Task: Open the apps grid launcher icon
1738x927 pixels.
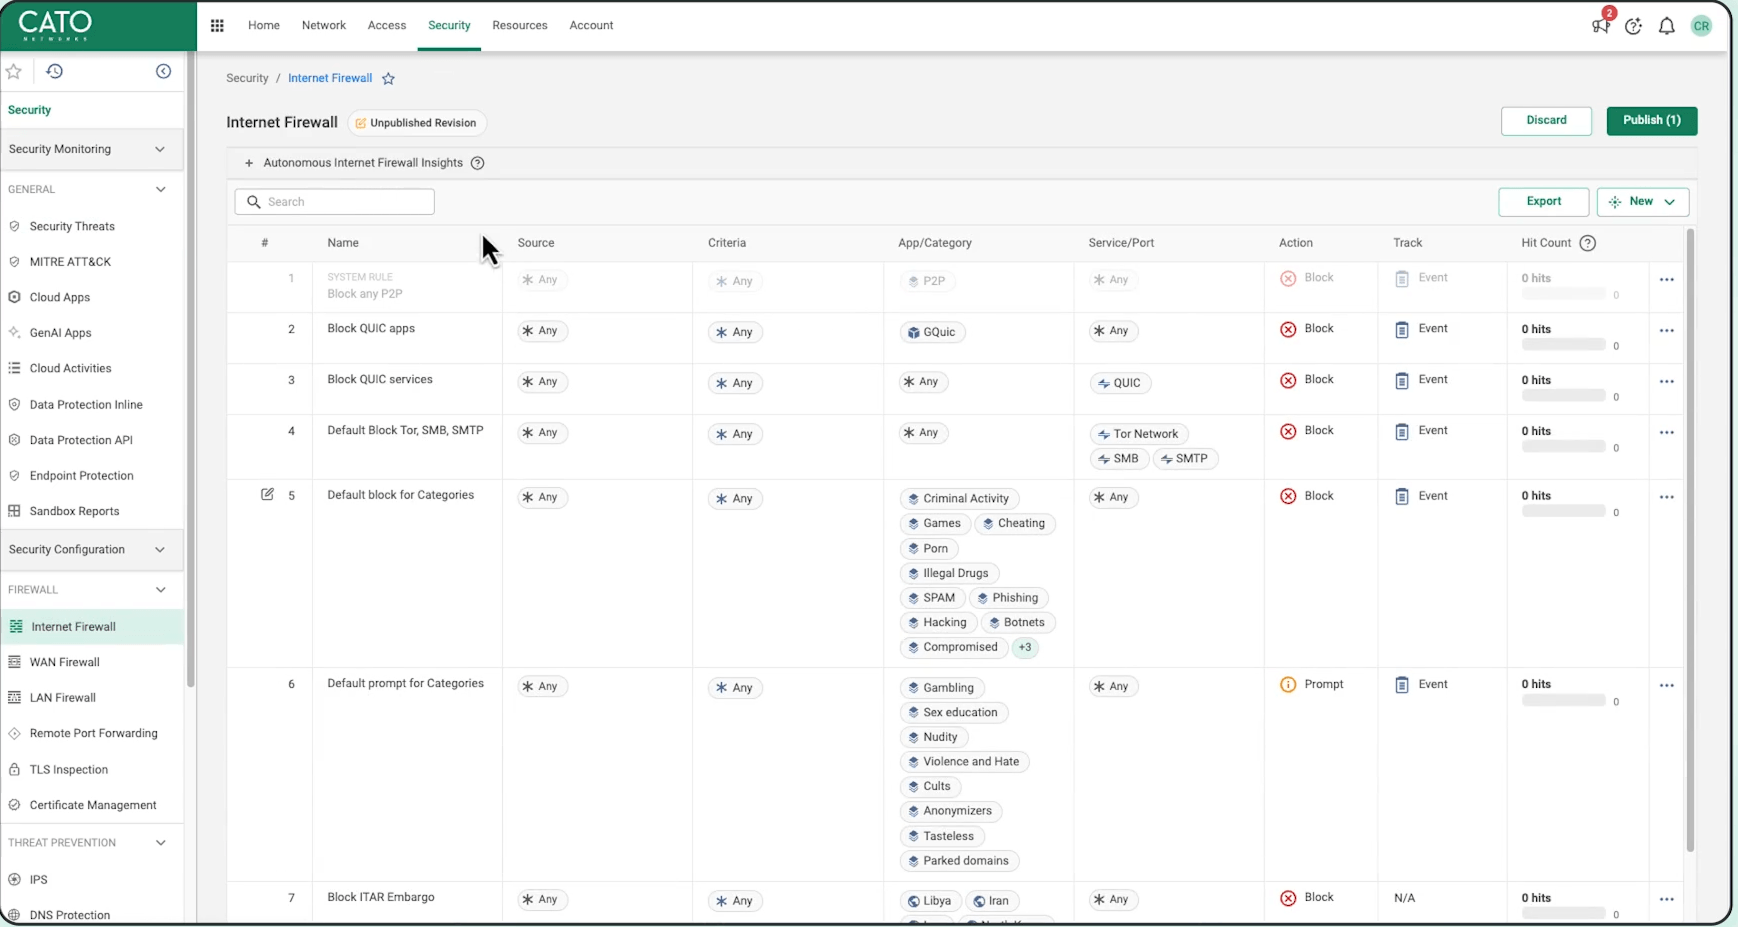Action: (x=217, y=26)
